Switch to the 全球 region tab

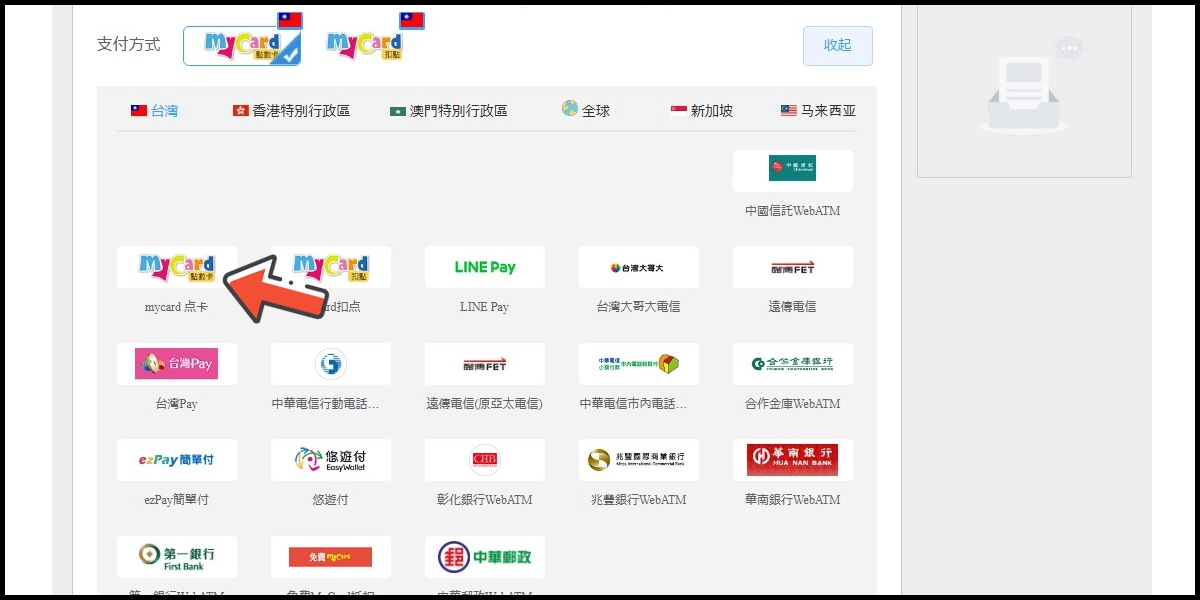coord(586,110)
